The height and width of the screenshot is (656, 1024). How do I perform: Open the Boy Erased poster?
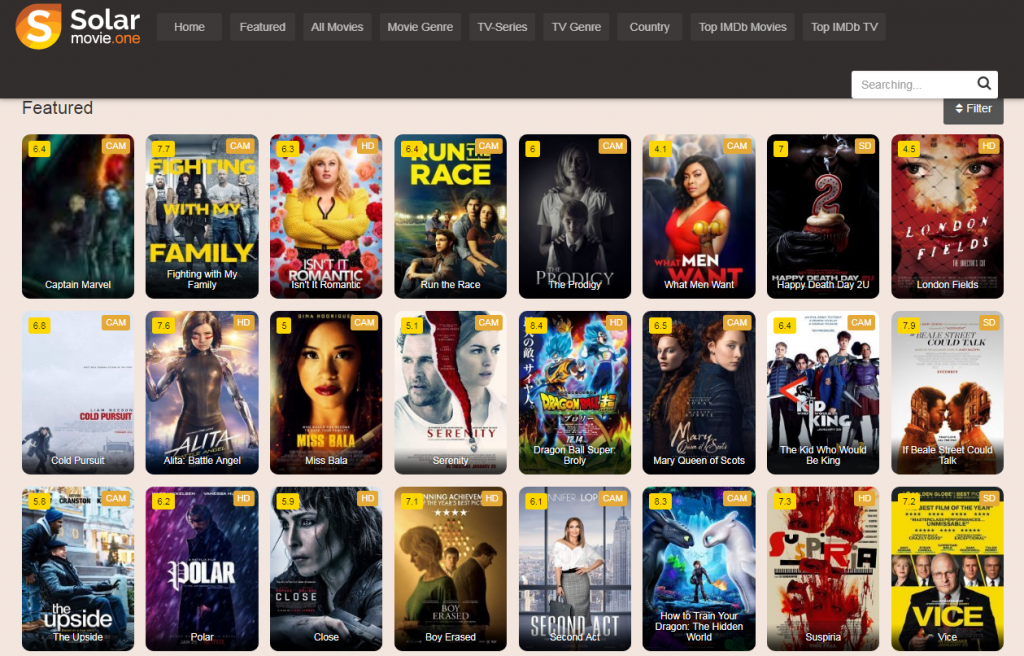(451, 568)
